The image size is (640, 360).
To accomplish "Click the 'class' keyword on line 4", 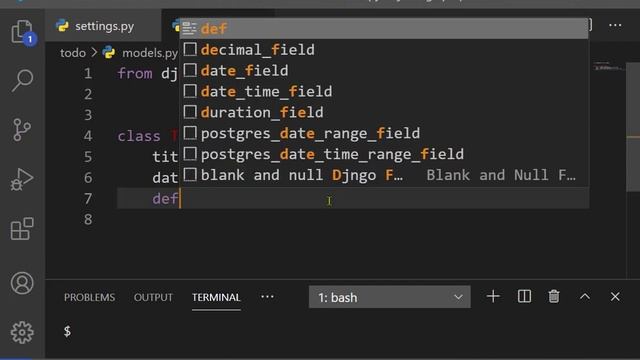I will pyautogui.click(x=139, y=136).
